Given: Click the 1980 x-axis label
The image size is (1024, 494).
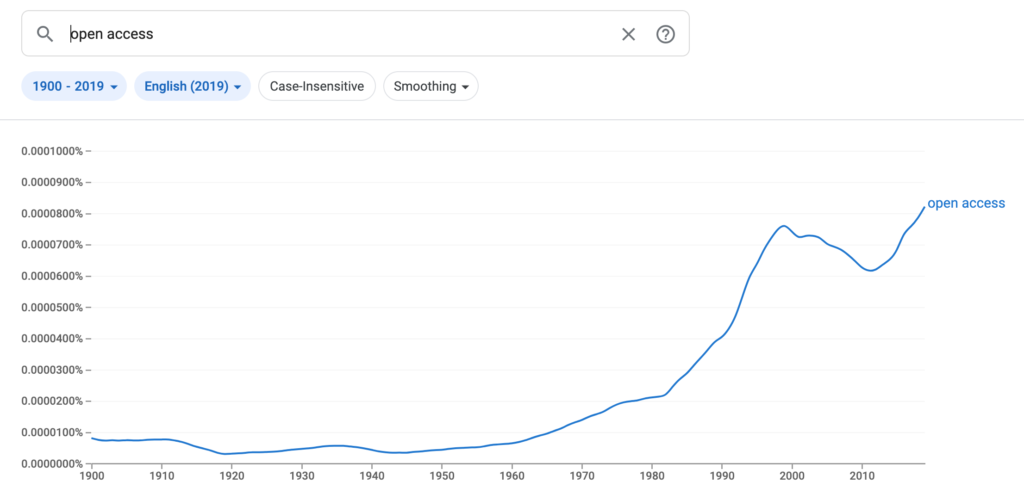Looking at the screenshot, I should pos(652,475).
